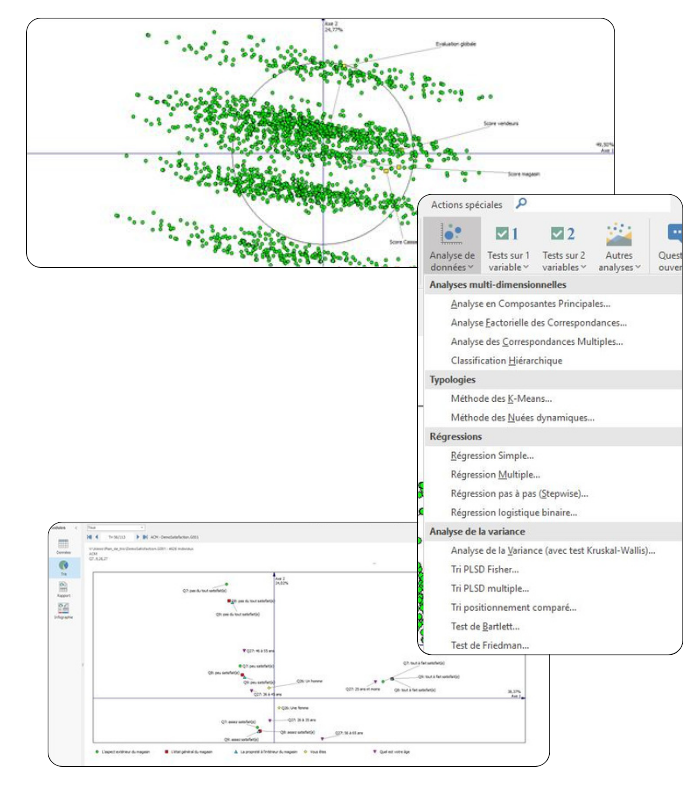Viewport: 700px width, 800px height.
Task: Click Test de Friedman menu entry
Action: 490,645
